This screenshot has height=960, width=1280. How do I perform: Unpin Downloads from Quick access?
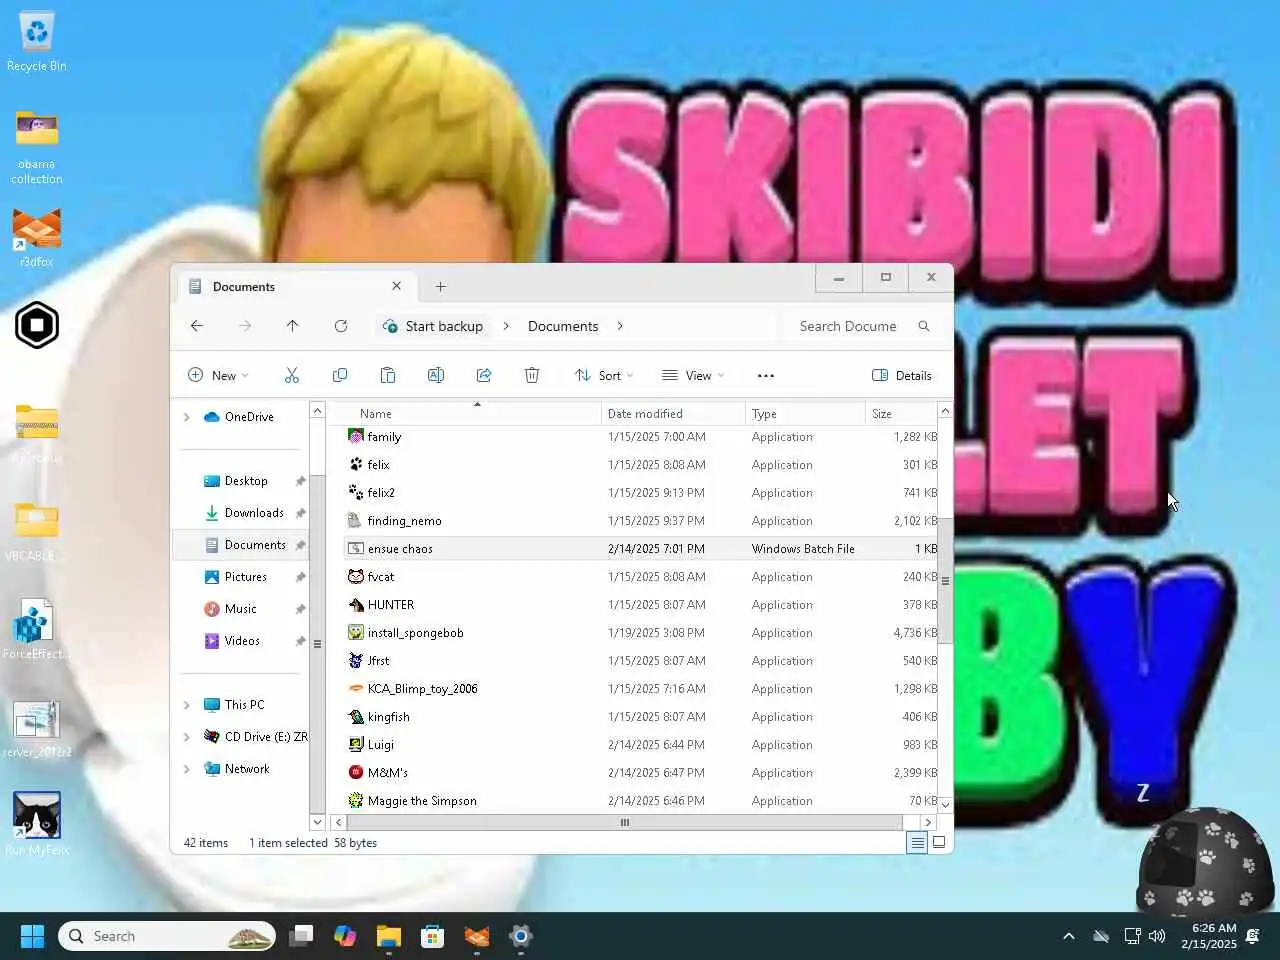tap(300, 513)
